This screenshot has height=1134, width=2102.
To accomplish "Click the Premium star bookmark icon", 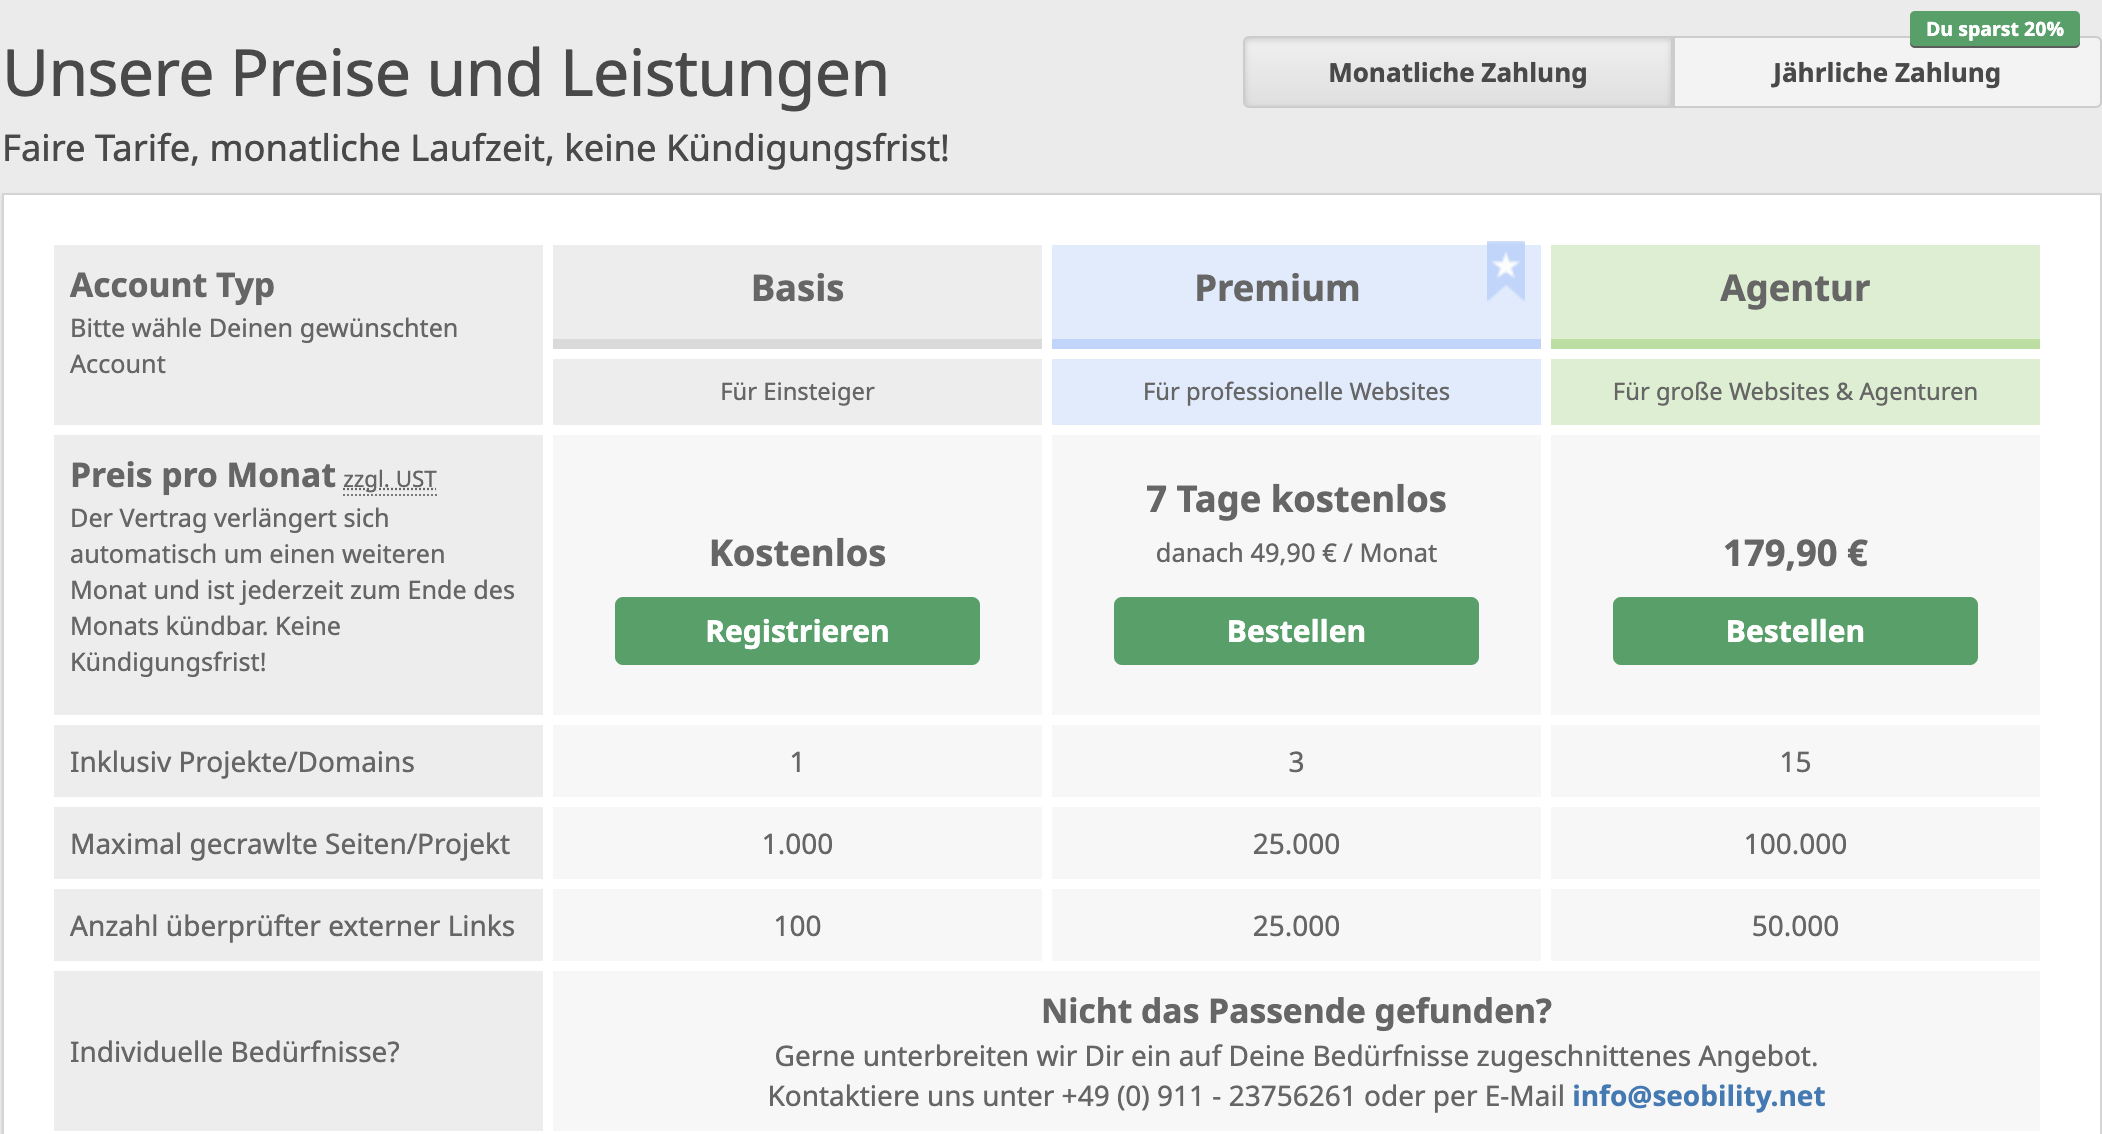I will tap(1506, 269).
